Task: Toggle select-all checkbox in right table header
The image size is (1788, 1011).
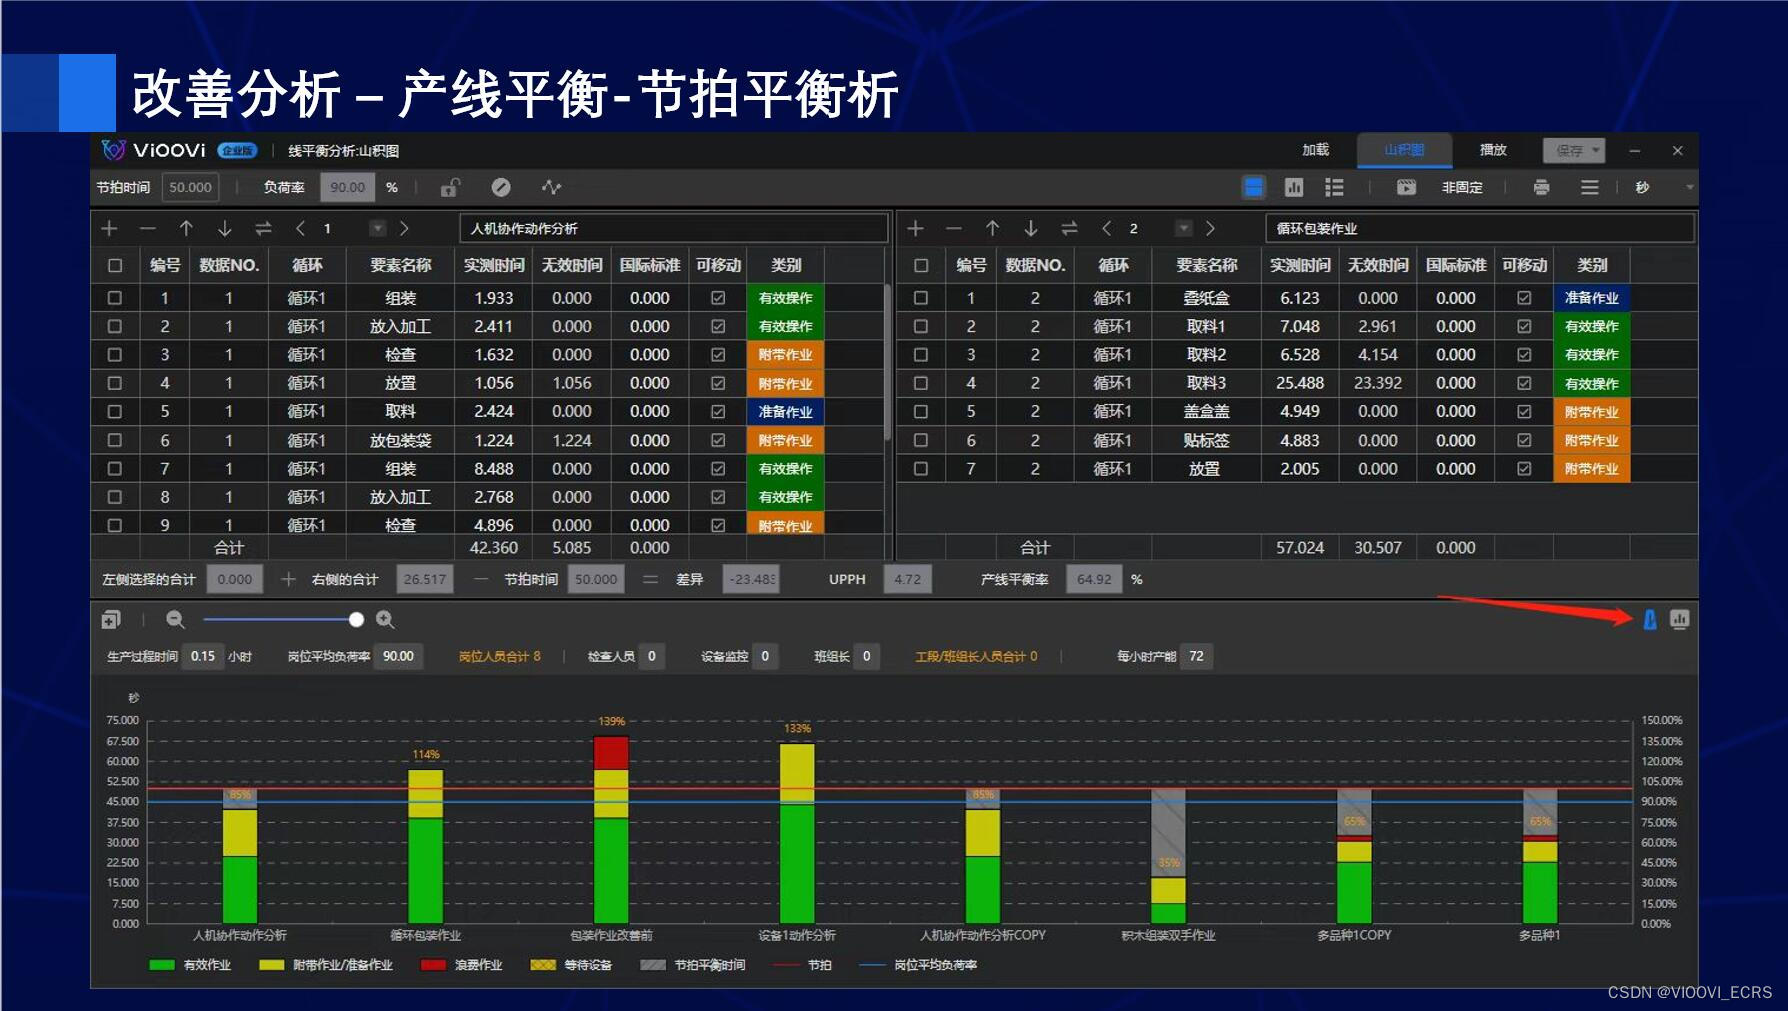Action: coord(921,266)
